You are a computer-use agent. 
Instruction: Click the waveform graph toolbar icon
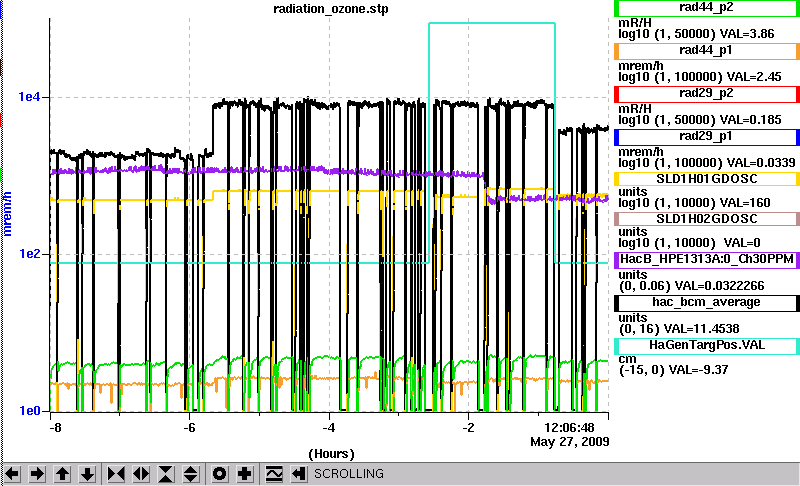274,474
